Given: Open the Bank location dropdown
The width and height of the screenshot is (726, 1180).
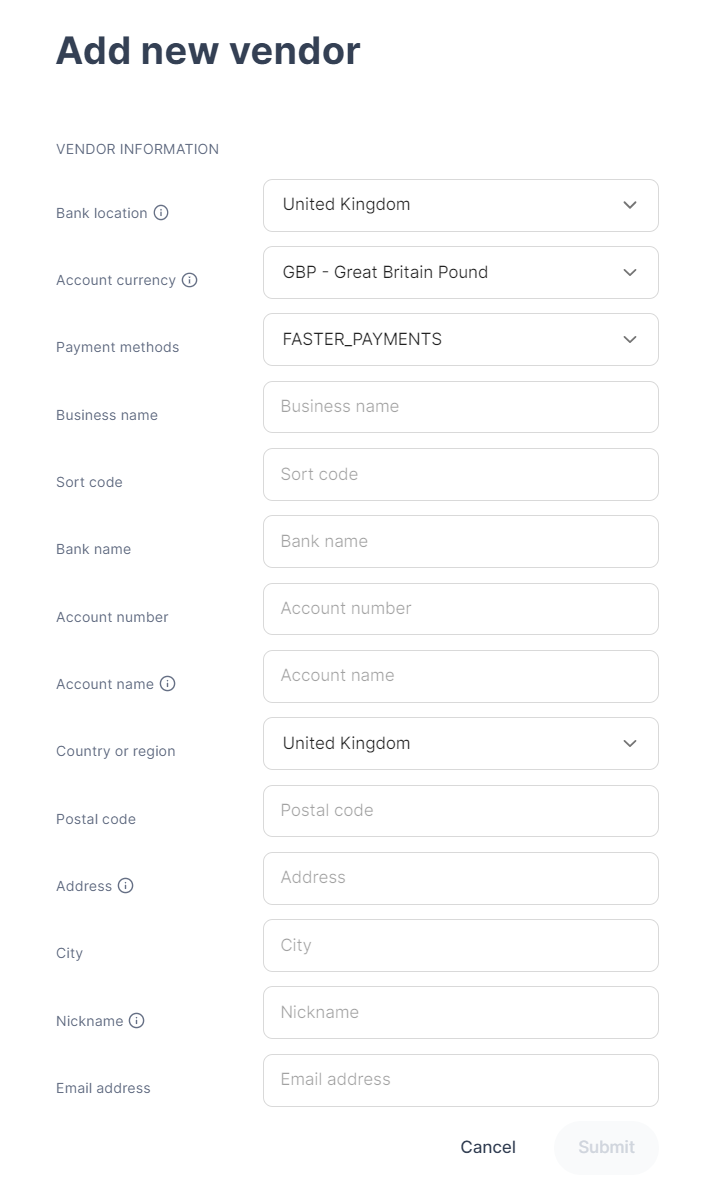Looking at the screenshot, I should [x=460, y=205].
